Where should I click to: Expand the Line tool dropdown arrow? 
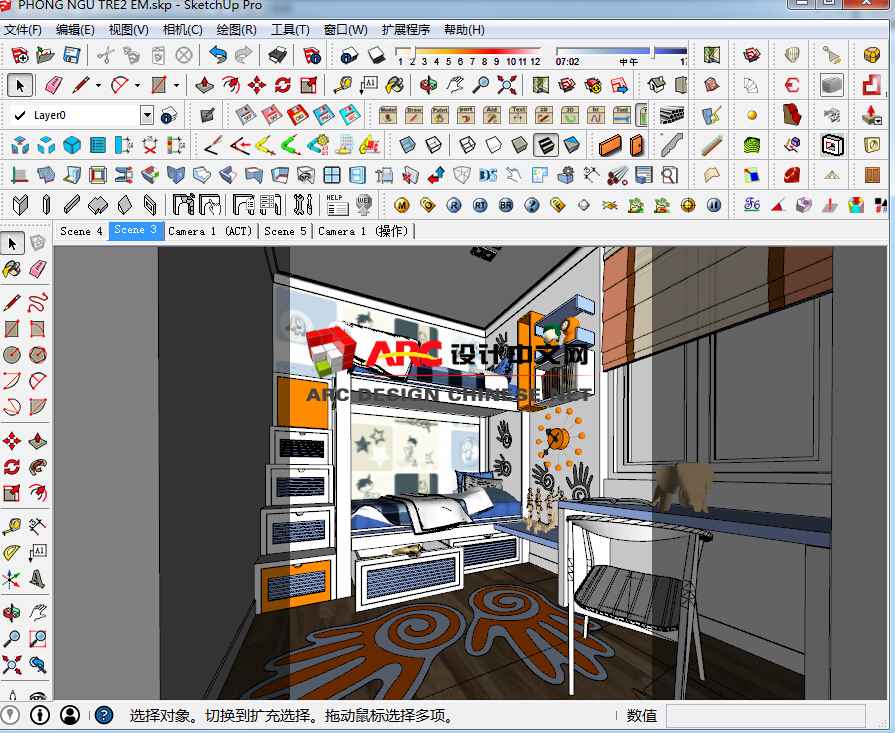pyautogui.click(x=98, y=86)
